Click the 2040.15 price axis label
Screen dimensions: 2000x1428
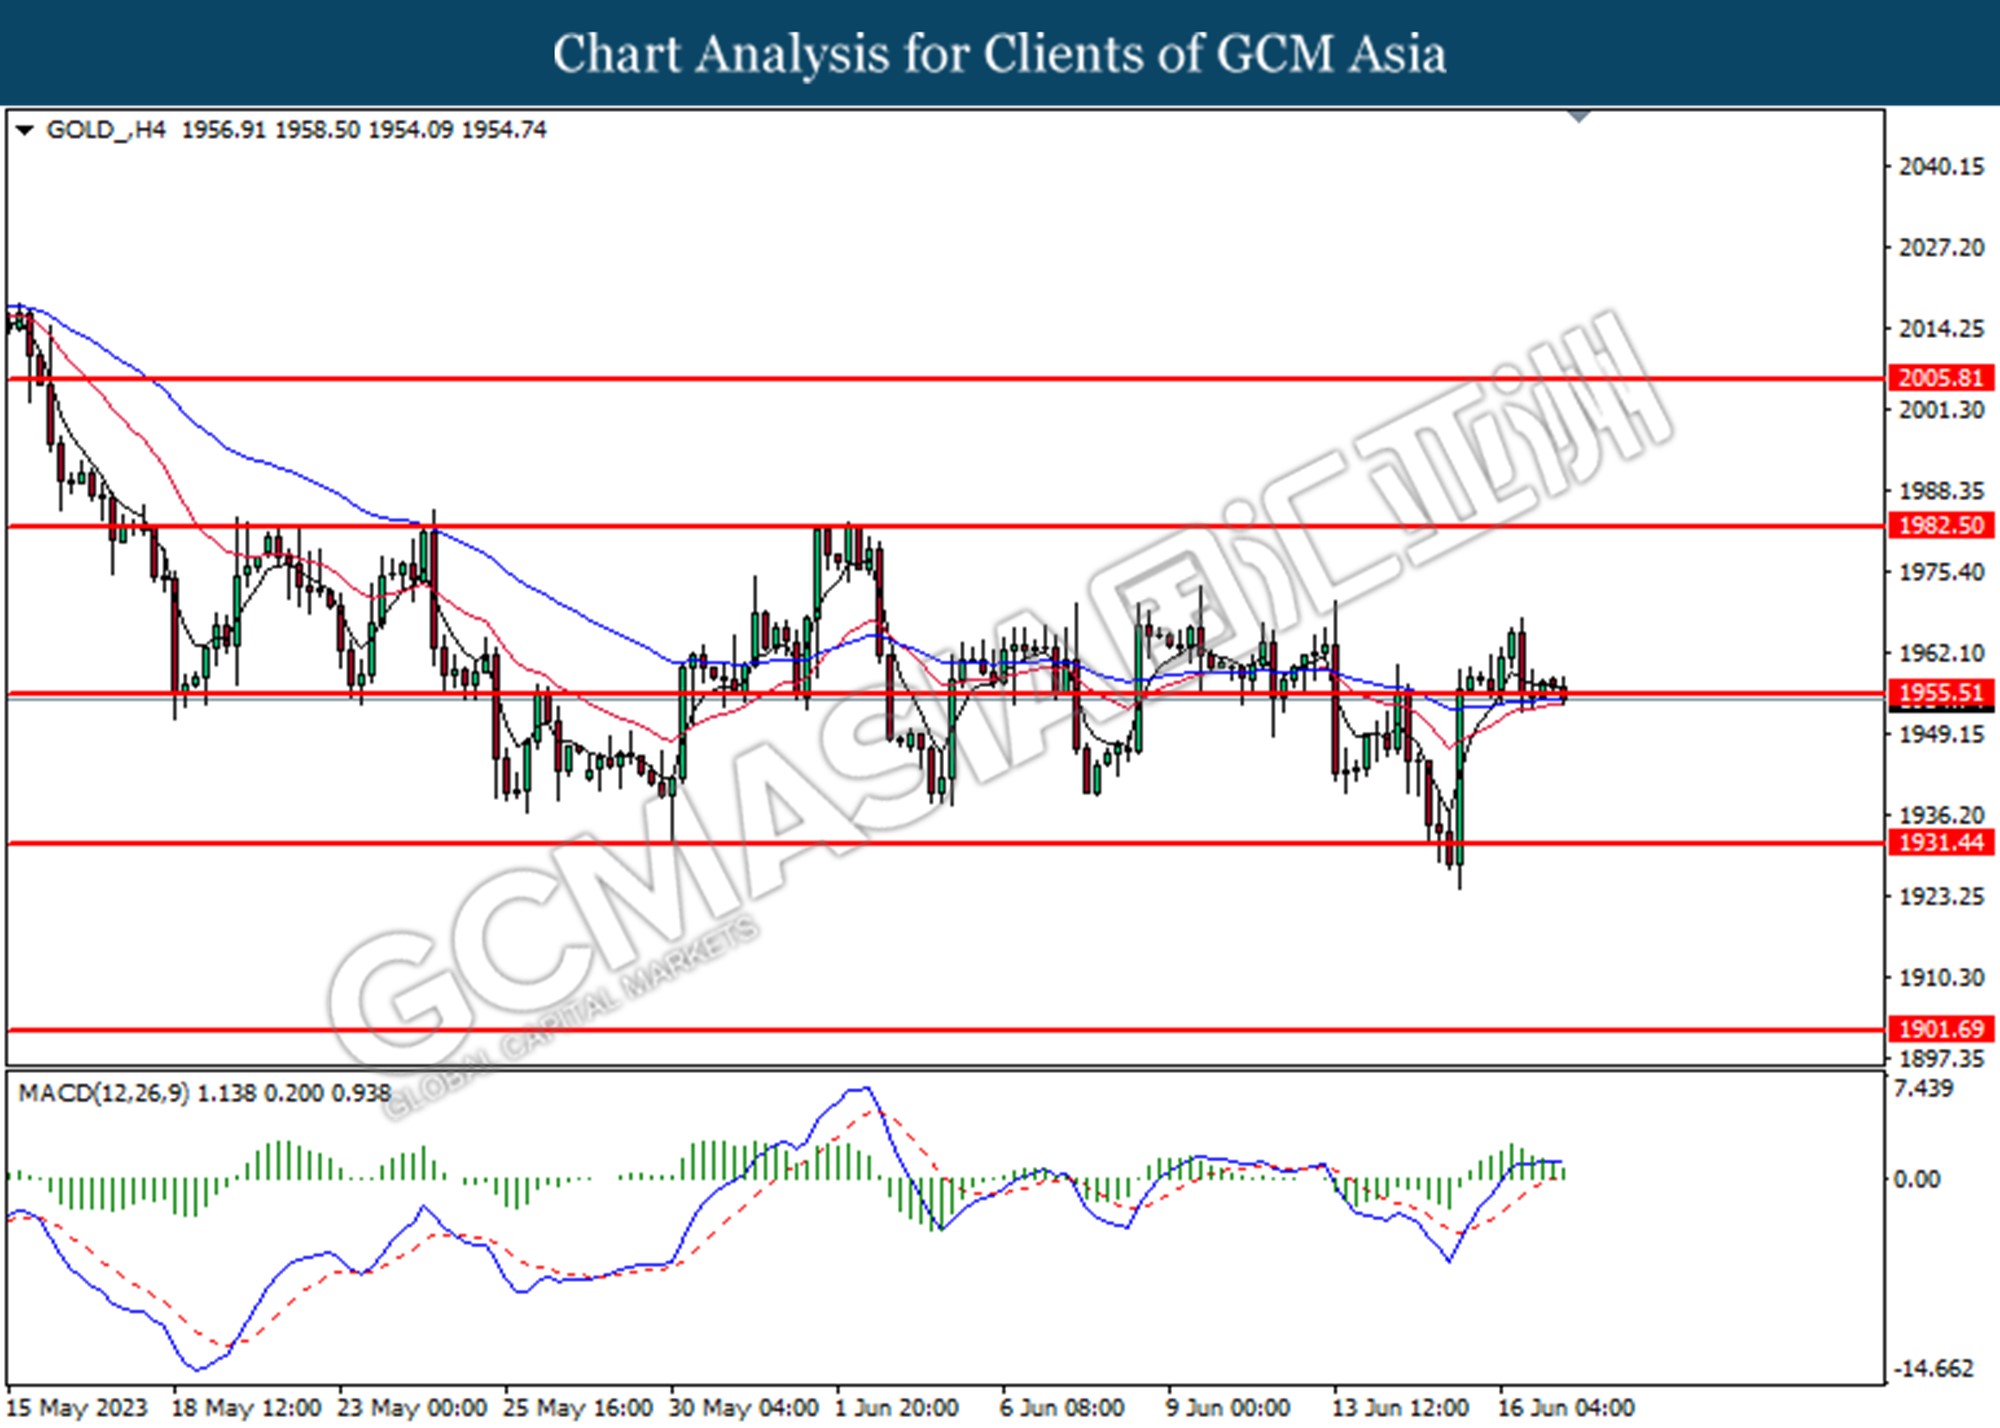pyautogui.click(x=1941, y=167)
